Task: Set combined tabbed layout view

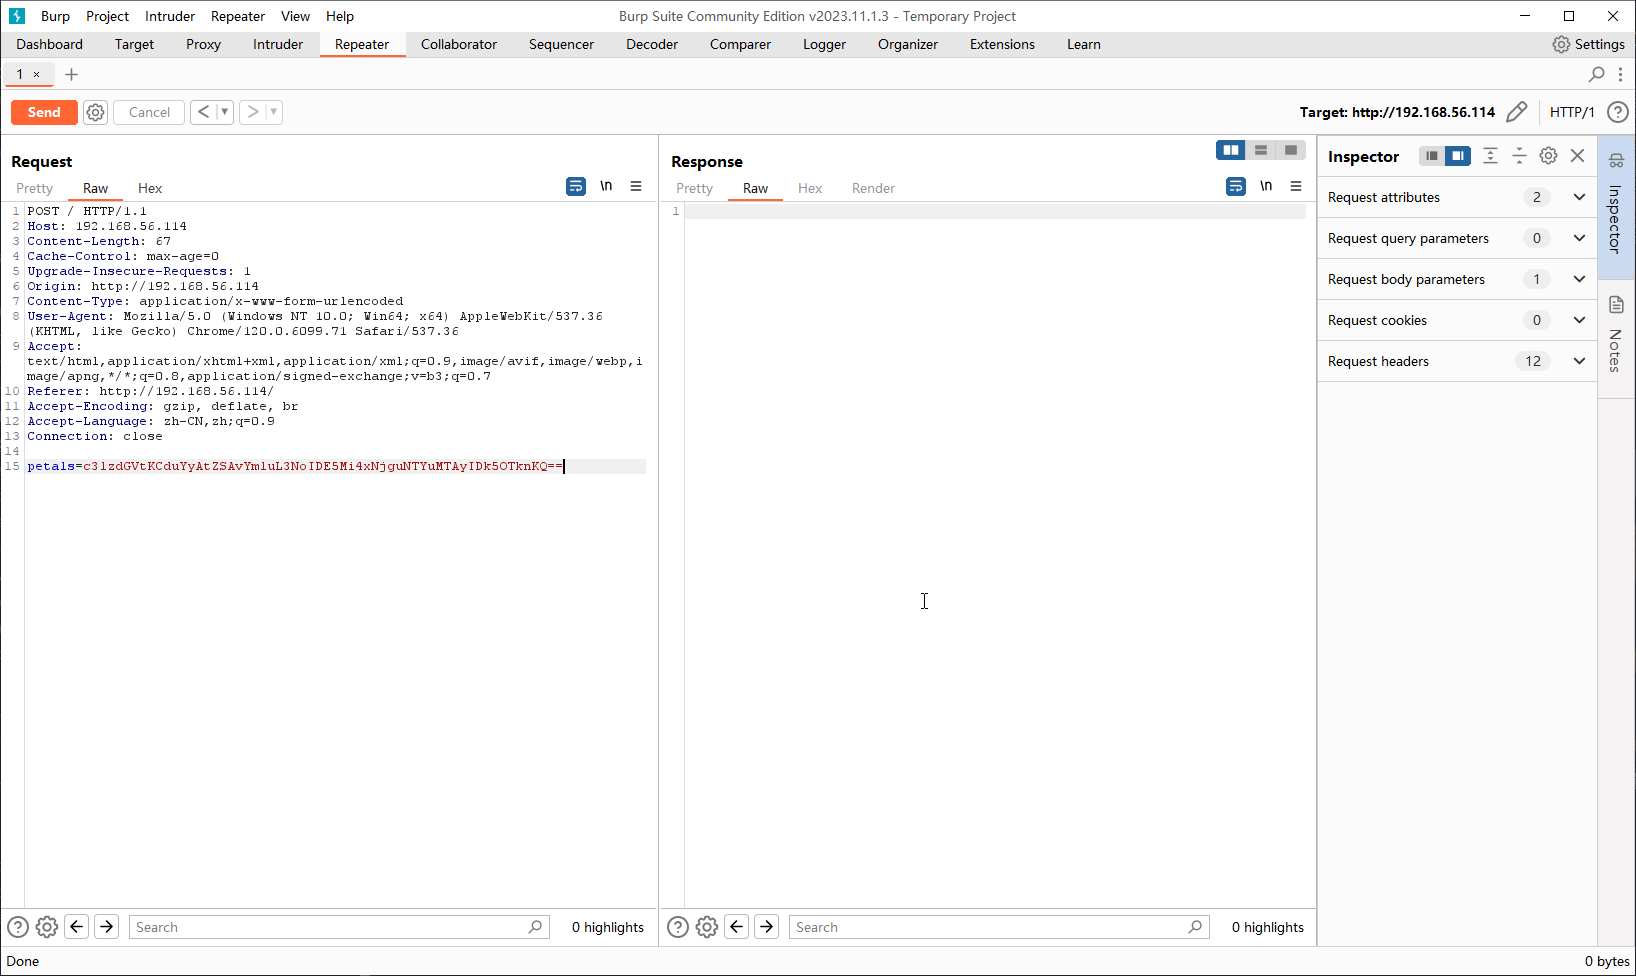Action: (1291, 150)
